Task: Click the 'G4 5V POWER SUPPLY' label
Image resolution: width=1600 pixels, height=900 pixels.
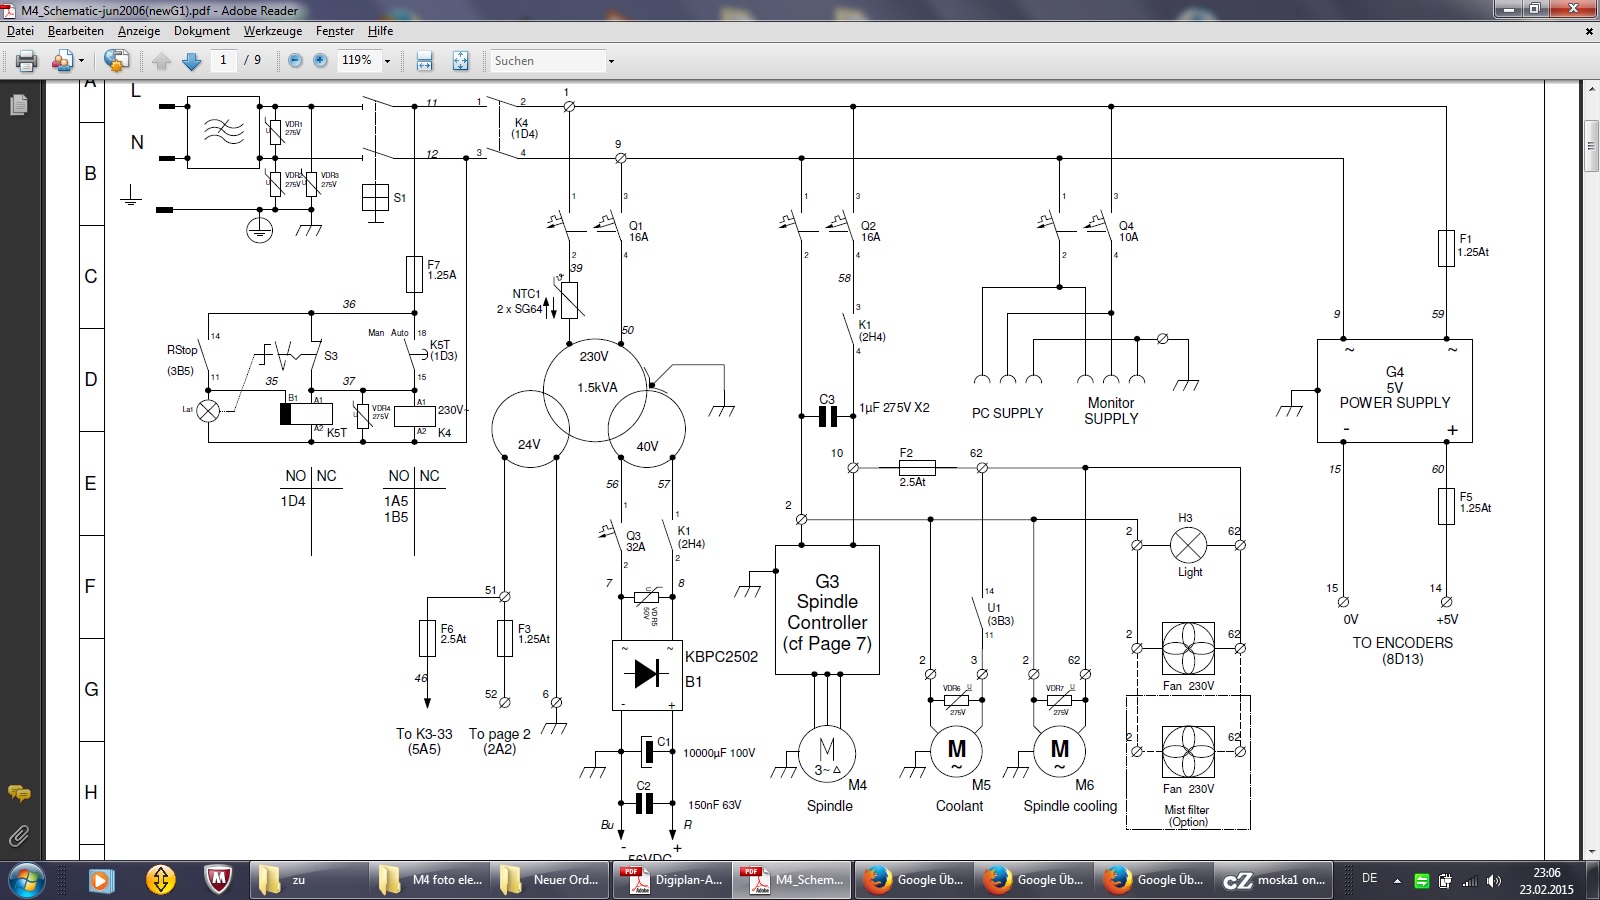Action: click(1395, 387)
